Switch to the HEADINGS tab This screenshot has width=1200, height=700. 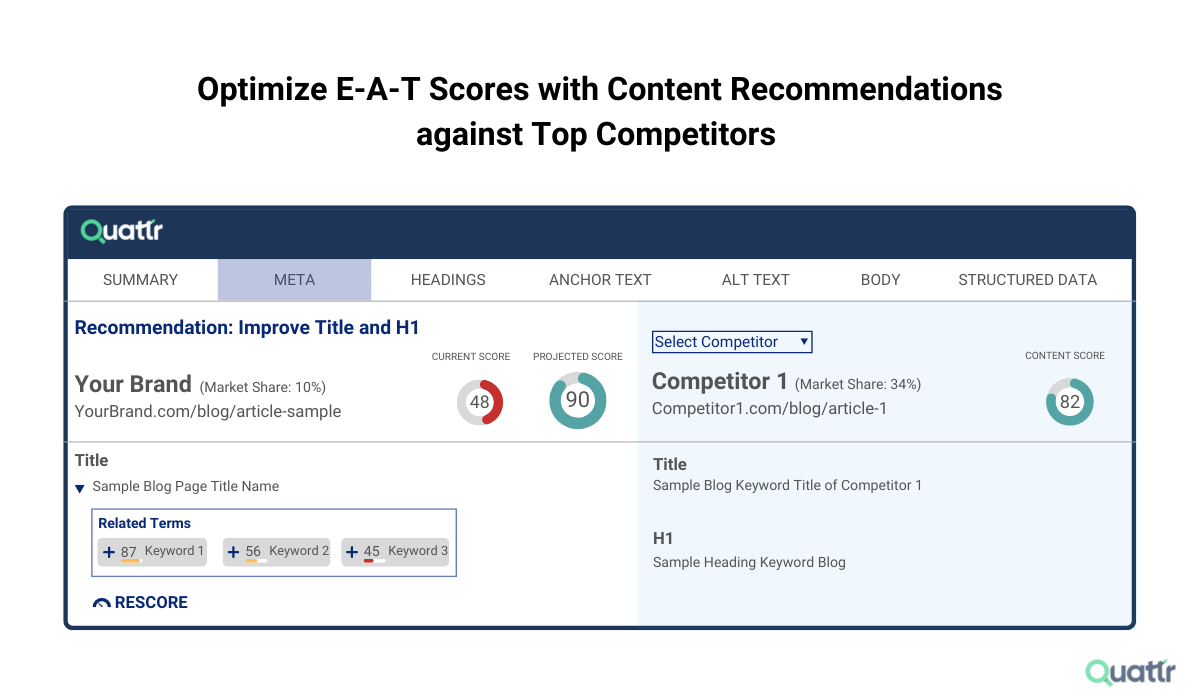pos(448,280)
